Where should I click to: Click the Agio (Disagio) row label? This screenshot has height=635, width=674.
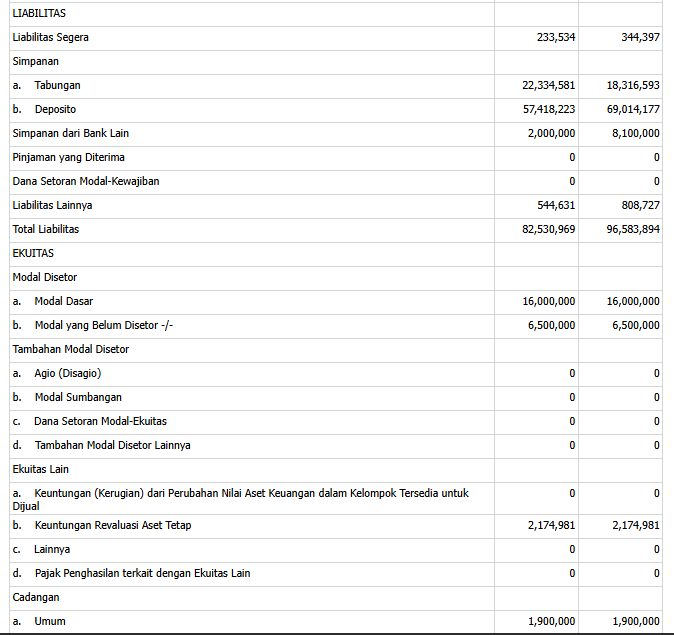pyautogui.click(x=68, y=373)
